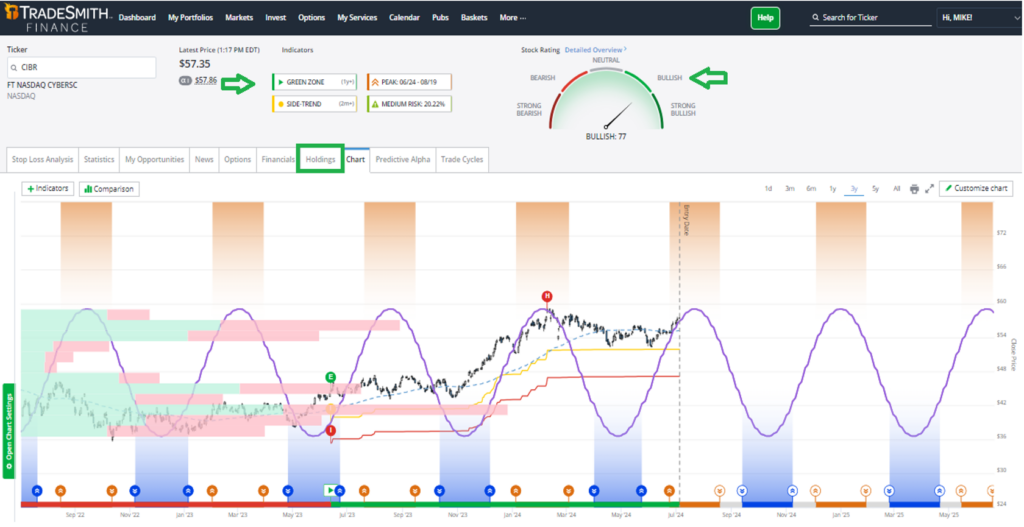Click the MEDIUM RISK: 20.22% badge

pos(409,104)
